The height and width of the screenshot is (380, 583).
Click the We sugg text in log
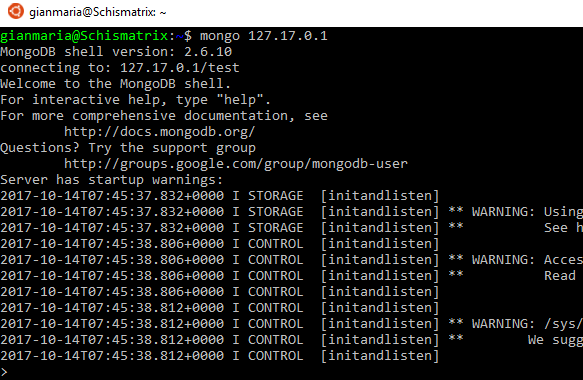[555, 340]
